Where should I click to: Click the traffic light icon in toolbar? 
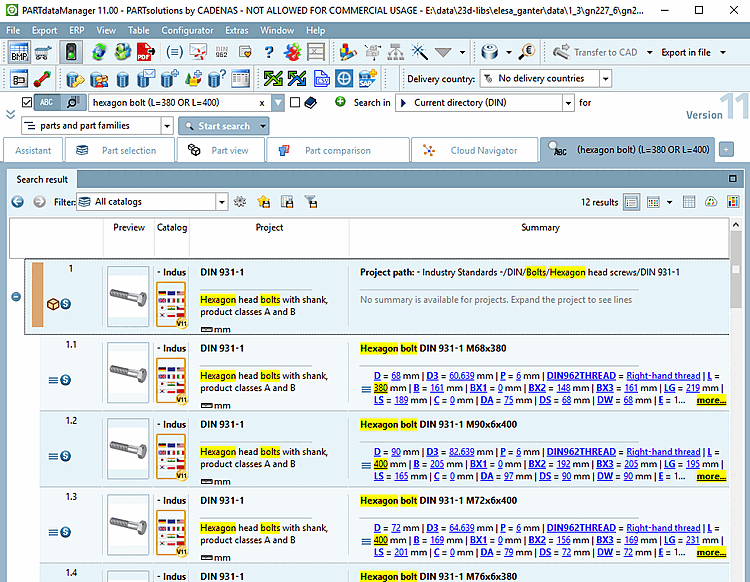pos(73,52)
